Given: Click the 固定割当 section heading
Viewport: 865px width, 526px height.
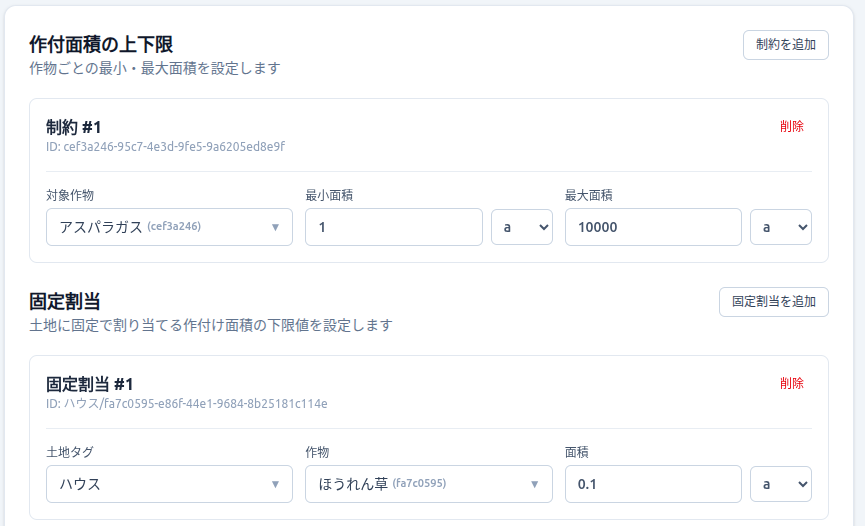Looking at the screenshot, I should click(x=65, y=302).
